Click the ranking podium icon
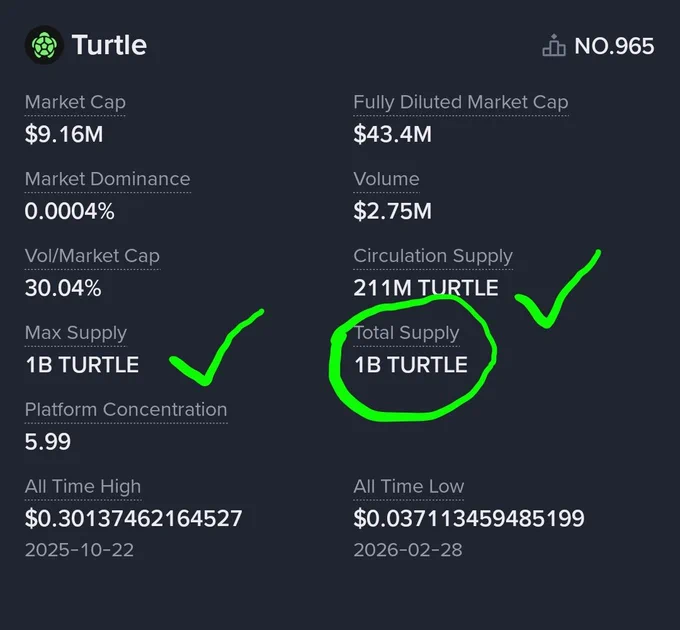Screen dimensions: 680x630 554,46
